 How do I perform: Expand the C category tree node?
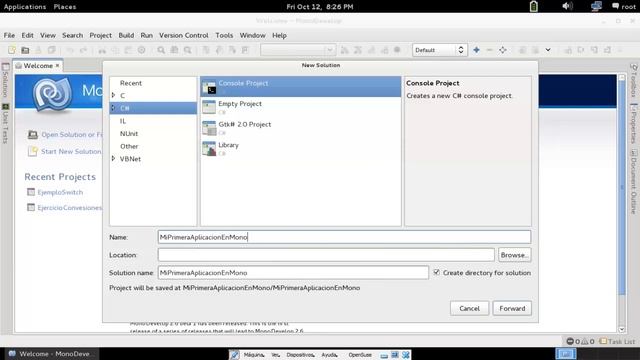click(113, 95)
